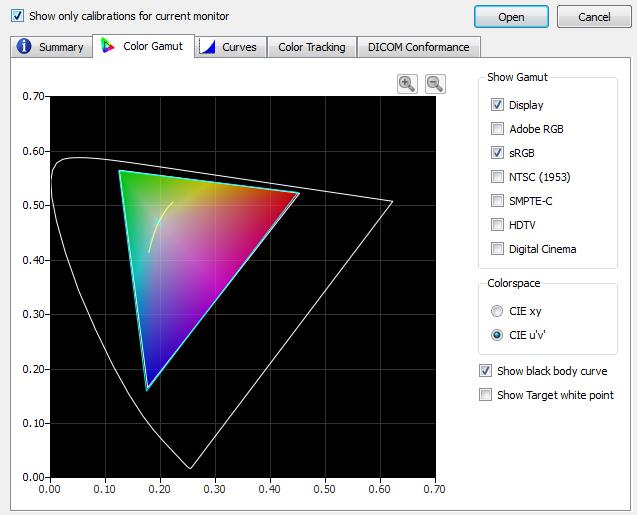Select the CIE u'v' radio button
The height and width of the screenshot is (515, 637).
(x=497, y=335)
